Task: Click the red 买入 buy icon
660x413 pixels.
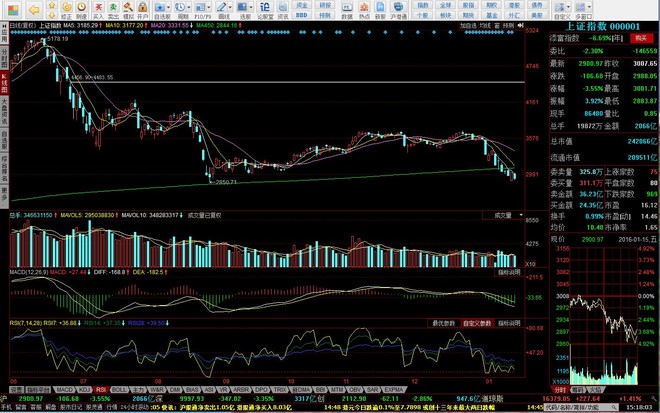Action: click(98, 7)
